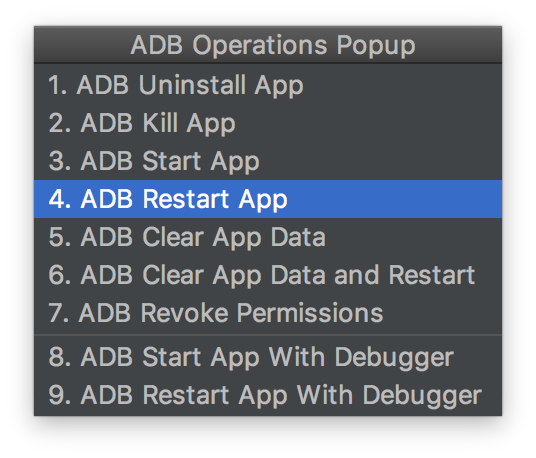
Task: Pick option 3 to start the app
Action: coord(268,161)
